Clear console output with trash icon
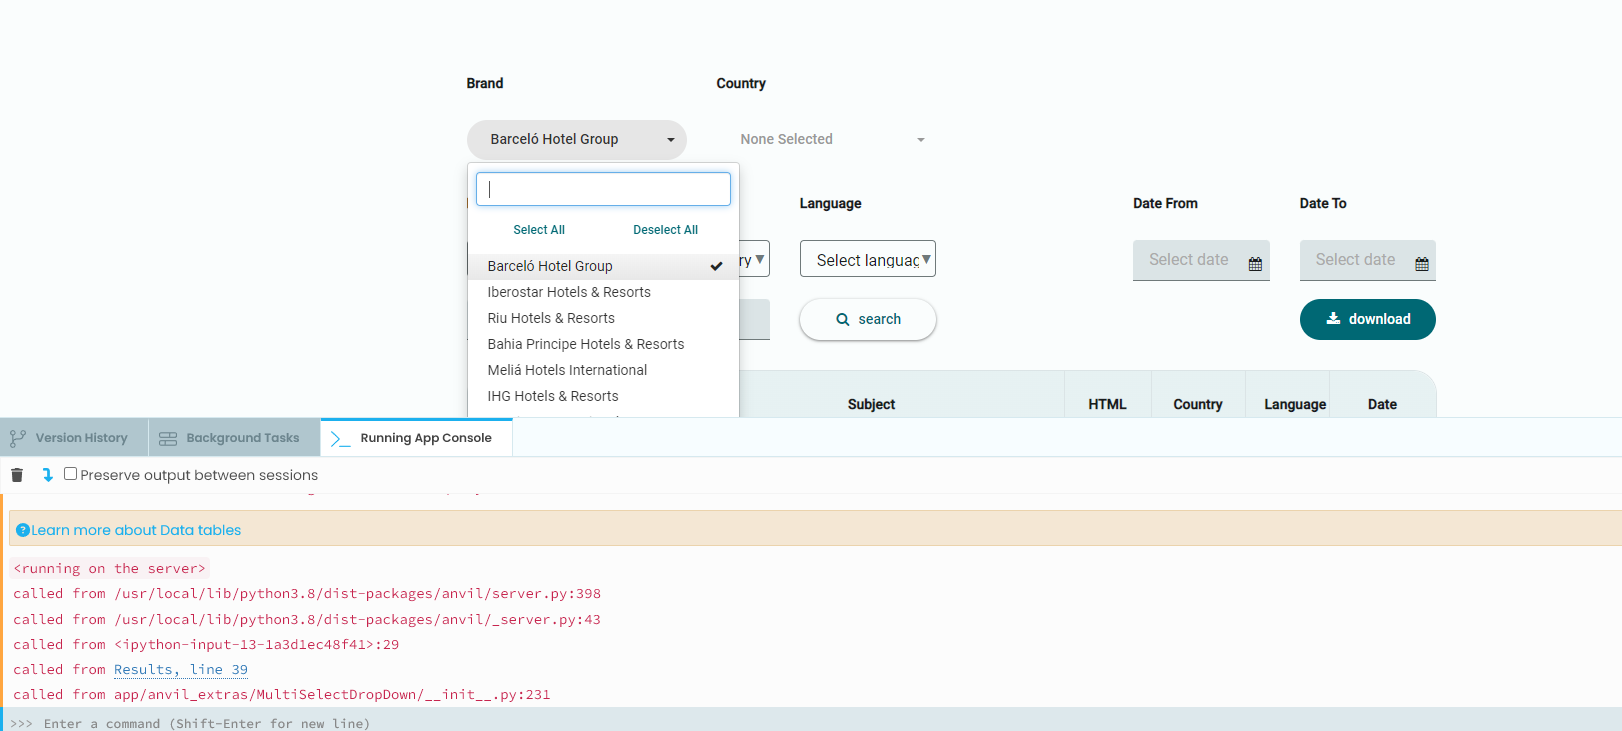Viewport: 1622px width, 731px height. (17, 475)
